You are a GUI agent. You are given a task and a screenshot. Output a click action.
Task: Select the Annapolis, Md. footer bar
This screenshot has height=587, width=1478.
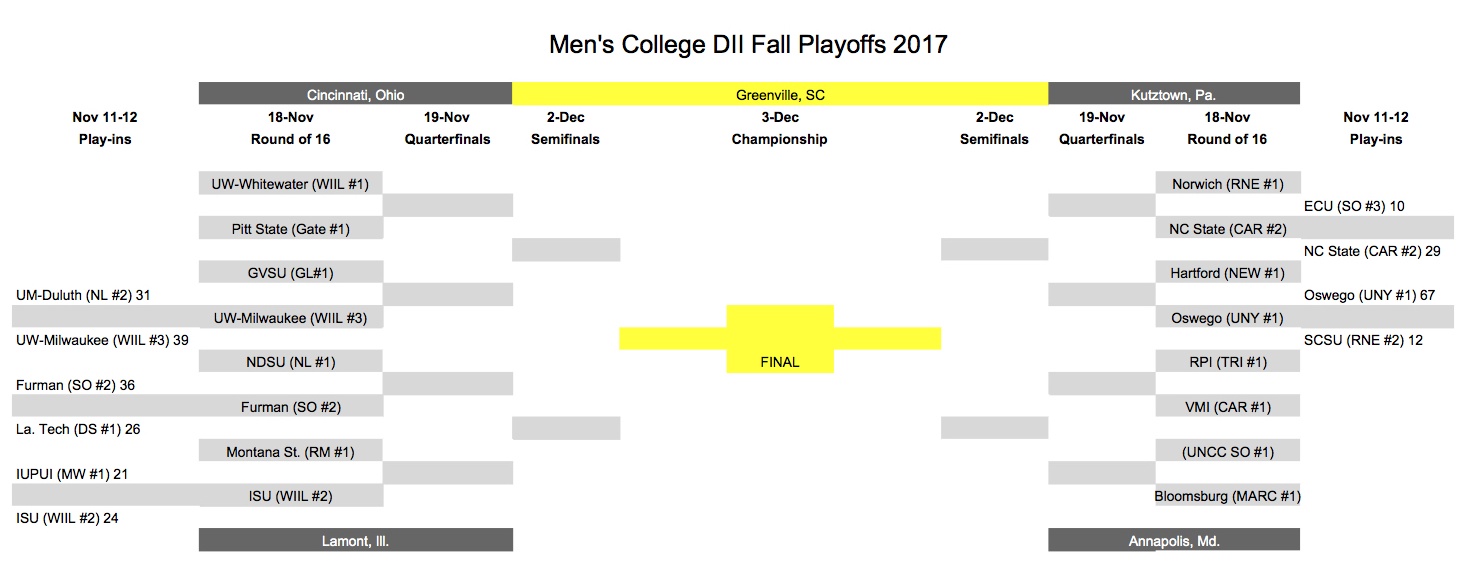coord(1174,540)
